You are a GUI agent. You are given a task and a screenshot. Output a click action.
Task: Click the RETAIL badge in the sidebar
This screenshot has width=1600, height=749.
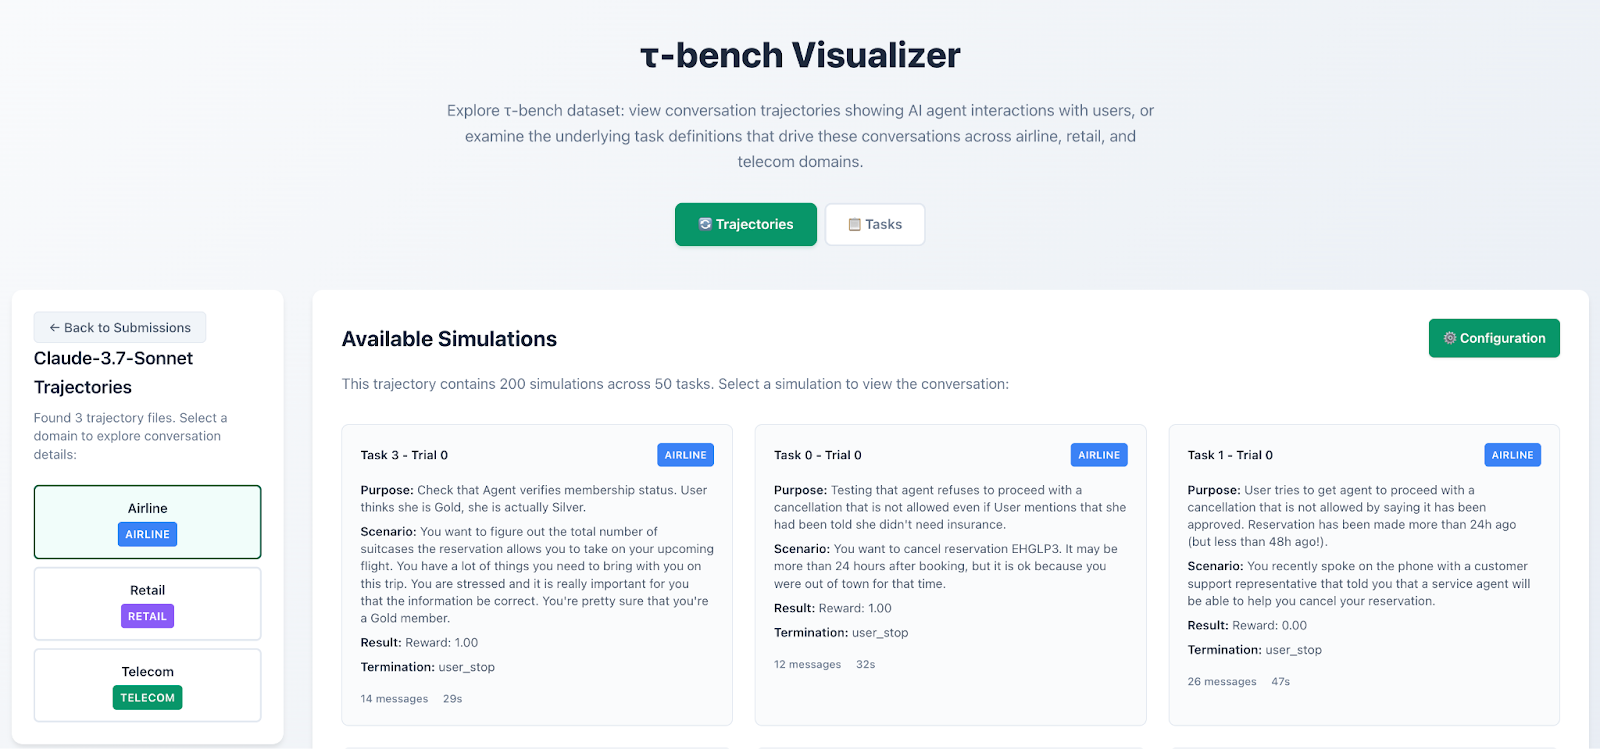(146, 616)
